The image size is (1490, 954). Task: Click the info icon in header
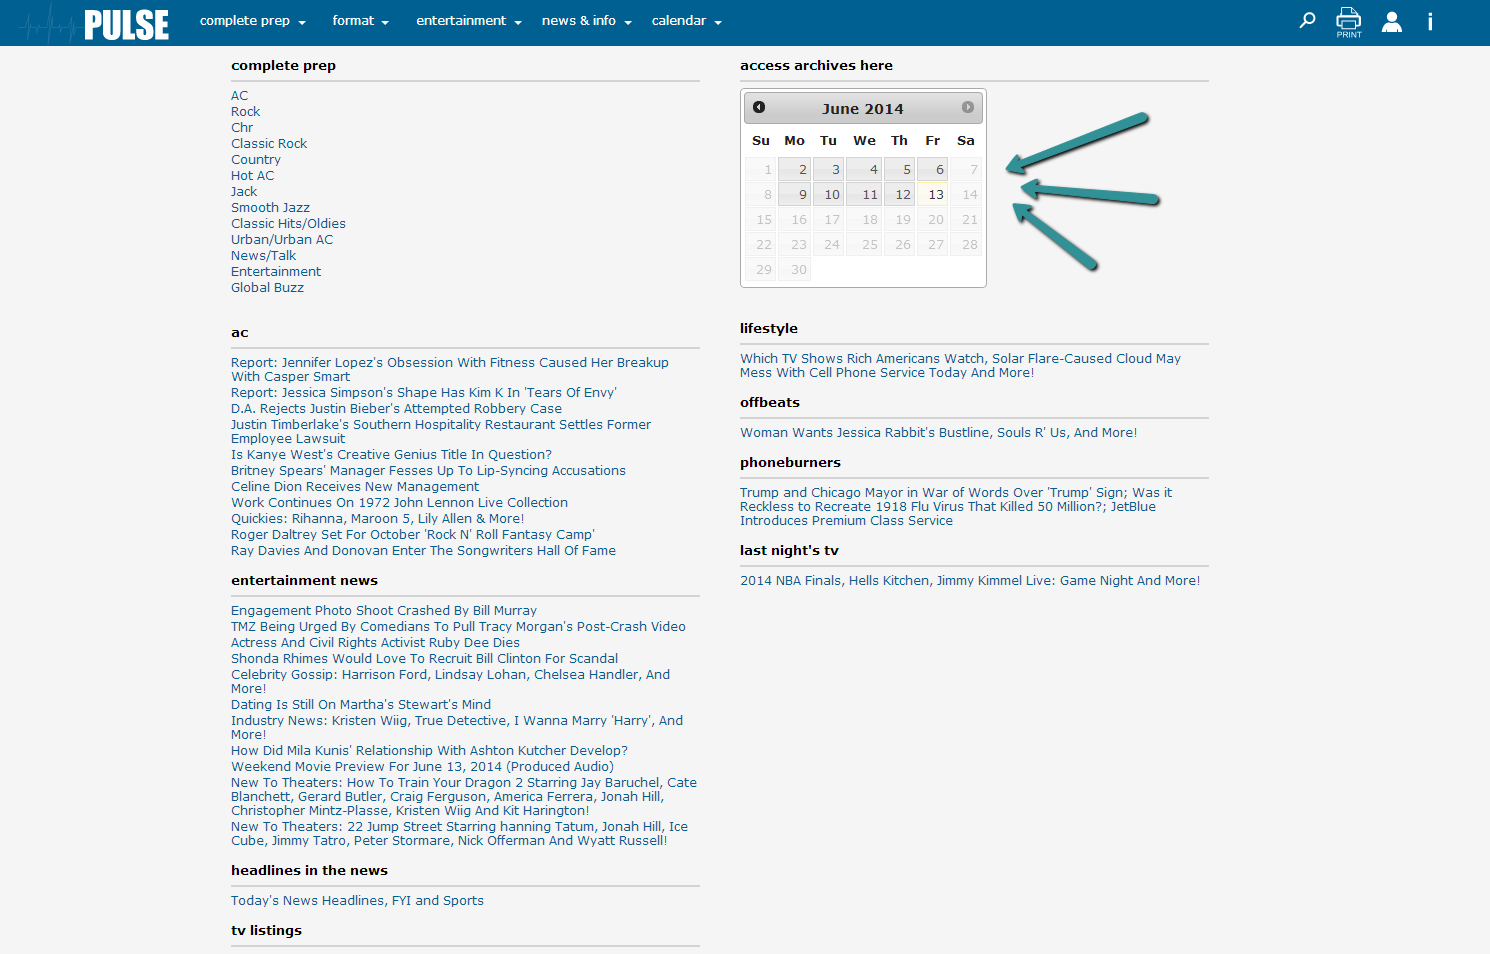(1430, 21)
